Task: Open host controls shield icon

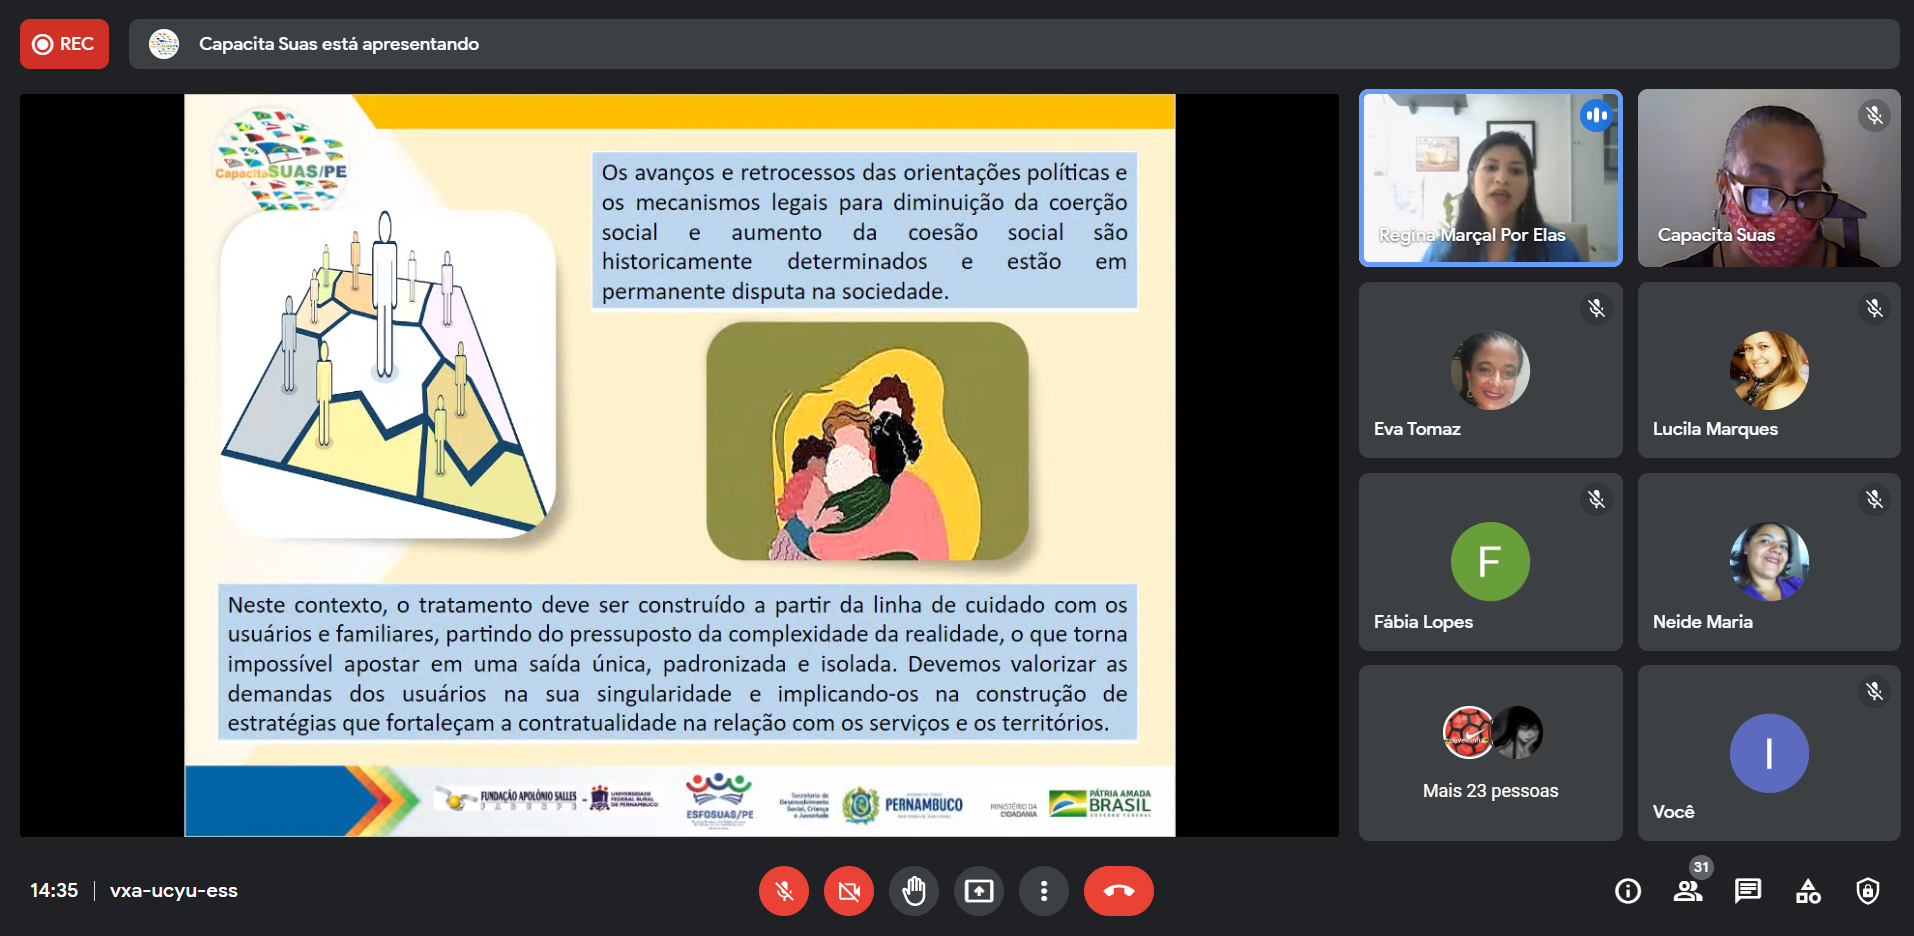Action: tap(1868, 891)
